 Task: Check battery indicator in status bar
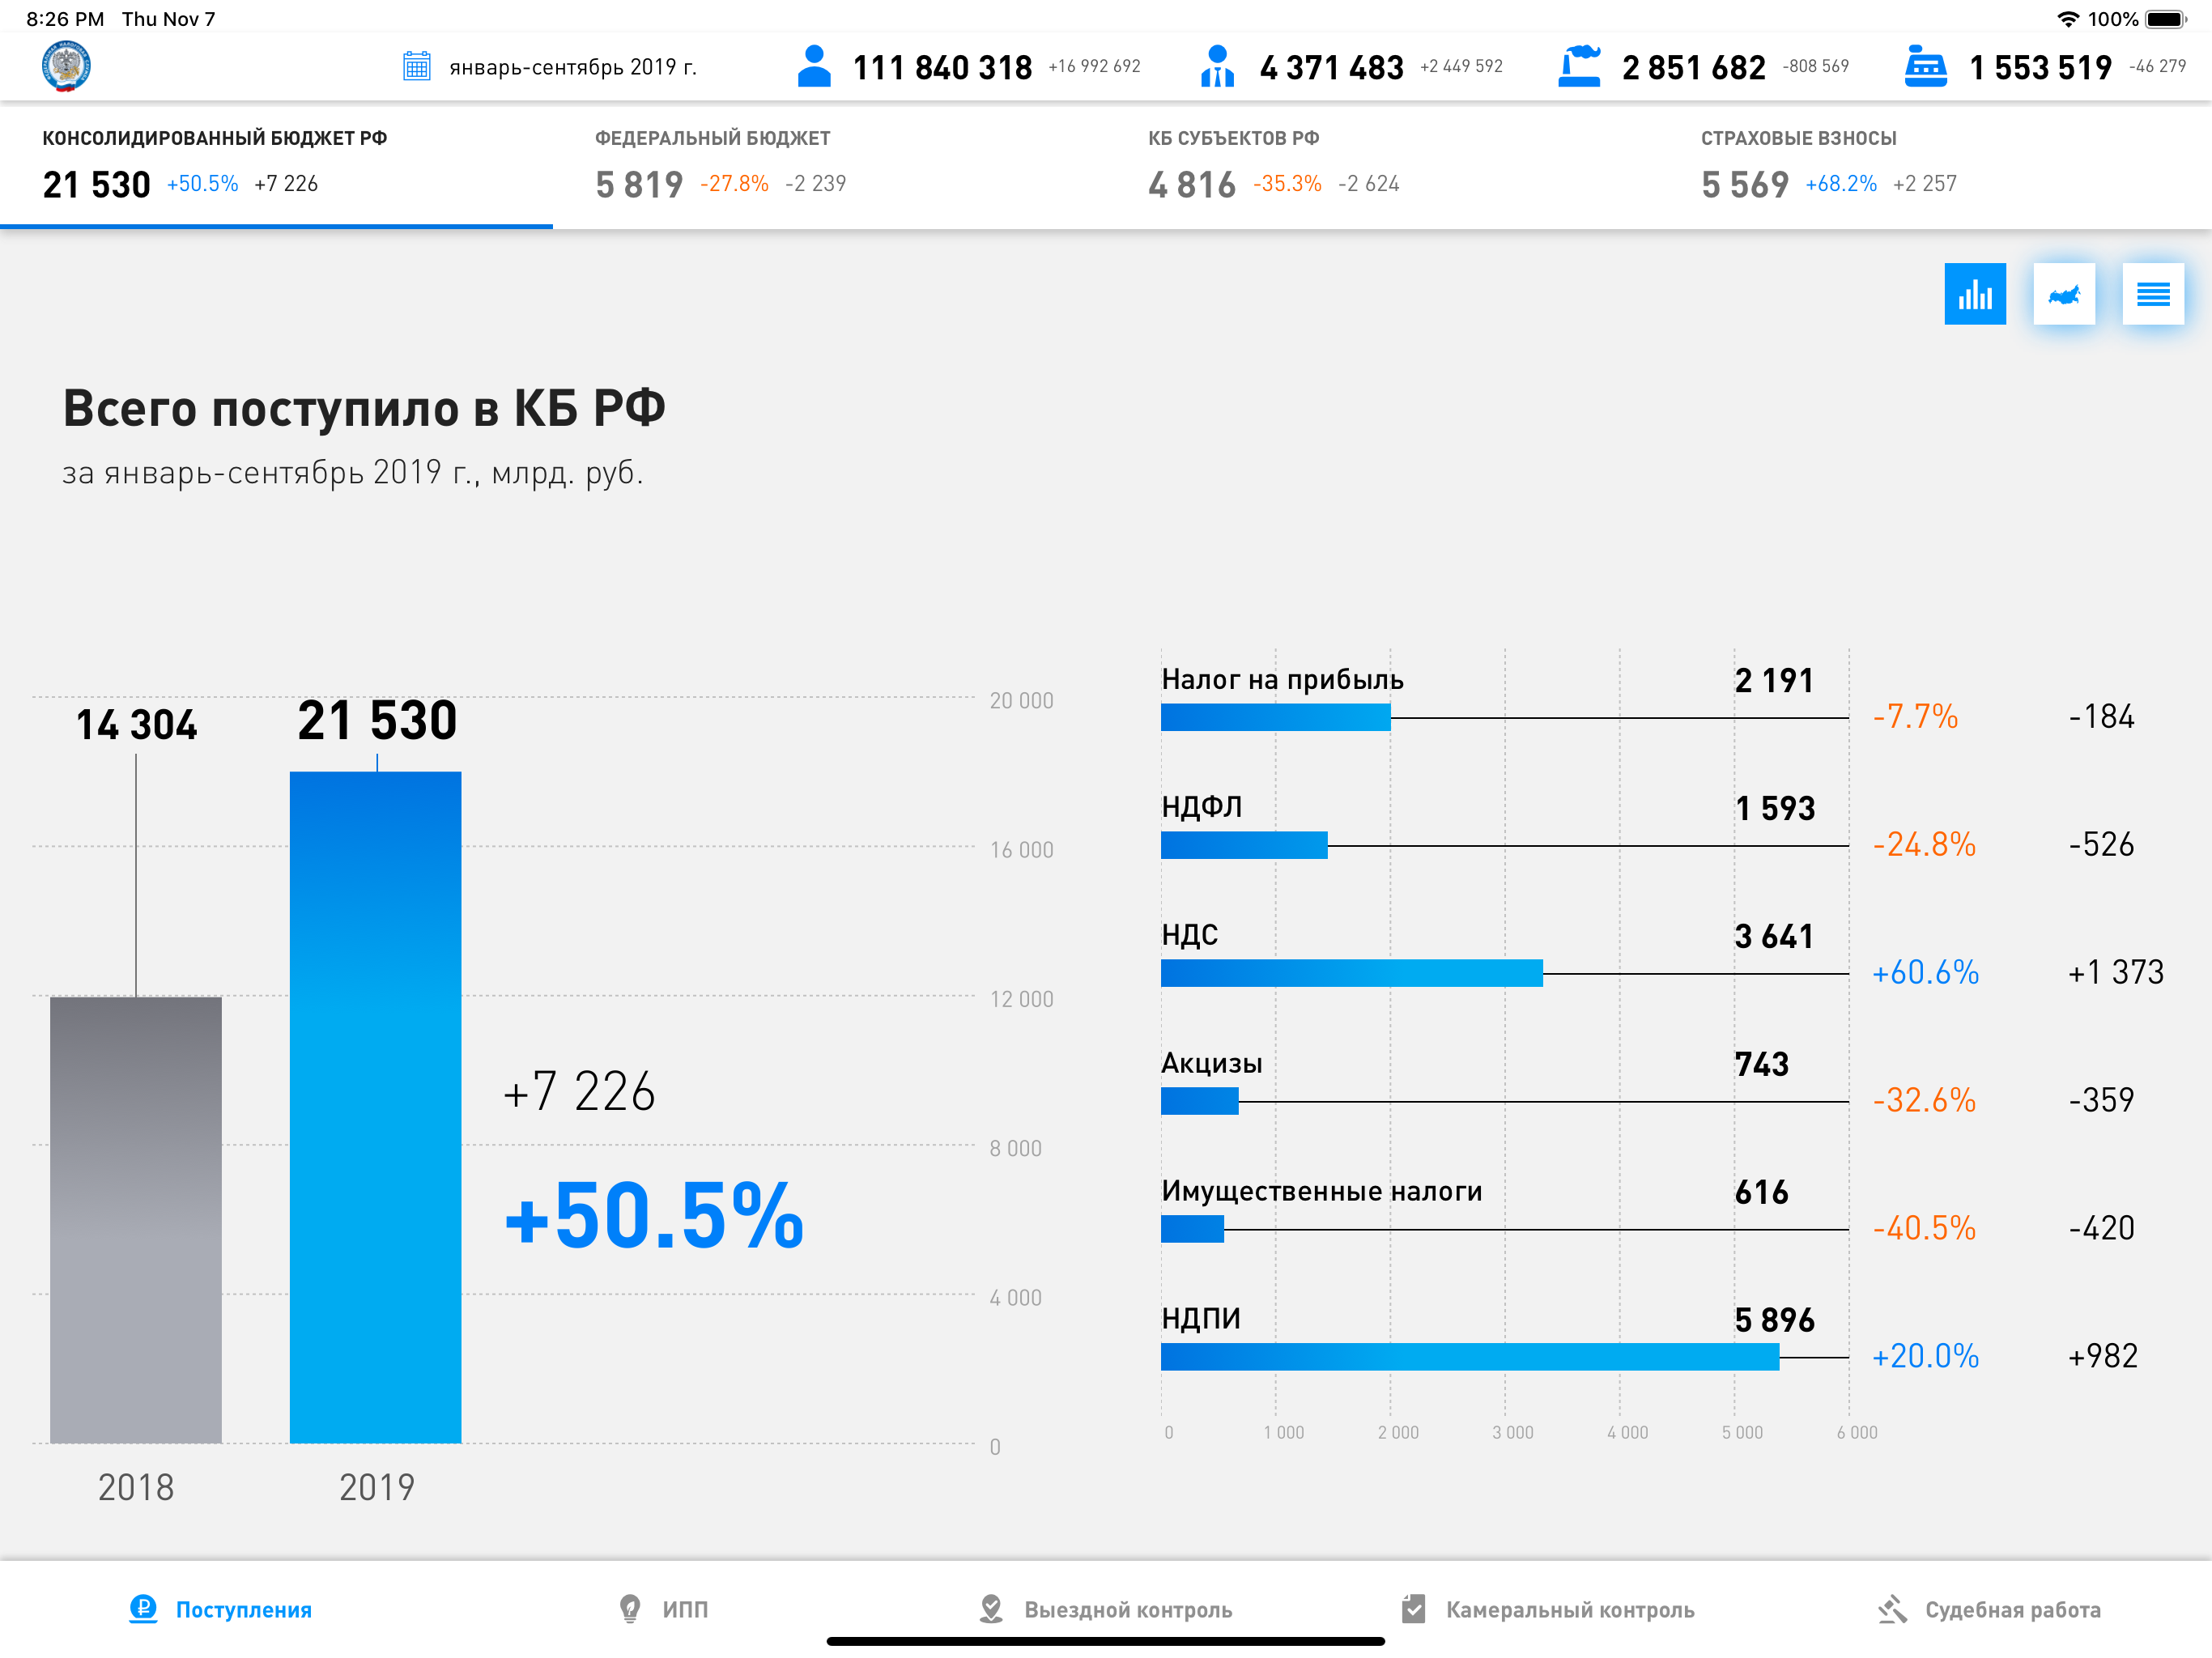point(2166,19)
